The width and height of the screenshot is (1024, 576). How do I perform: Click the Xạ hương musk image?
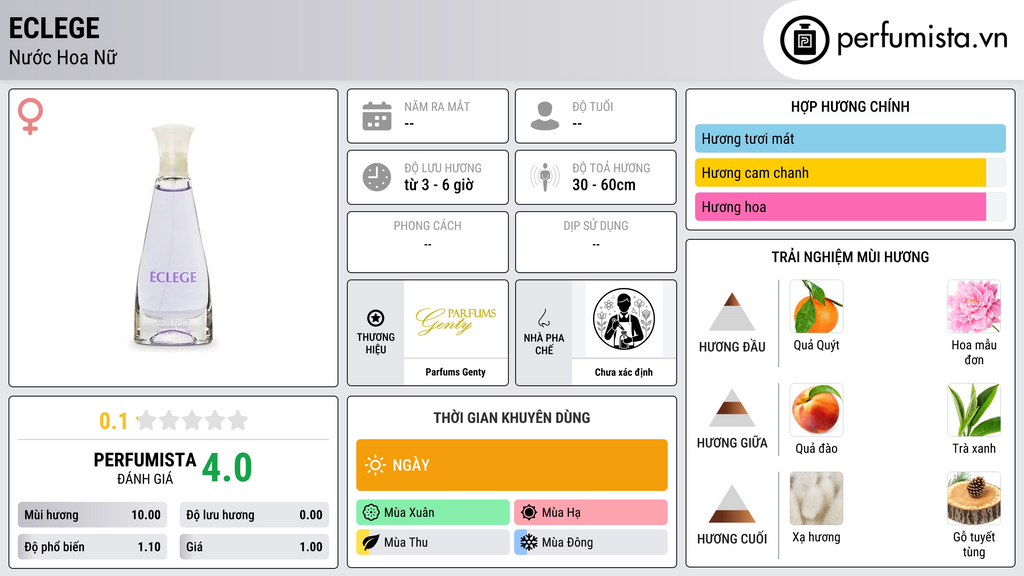click(816, 498)
